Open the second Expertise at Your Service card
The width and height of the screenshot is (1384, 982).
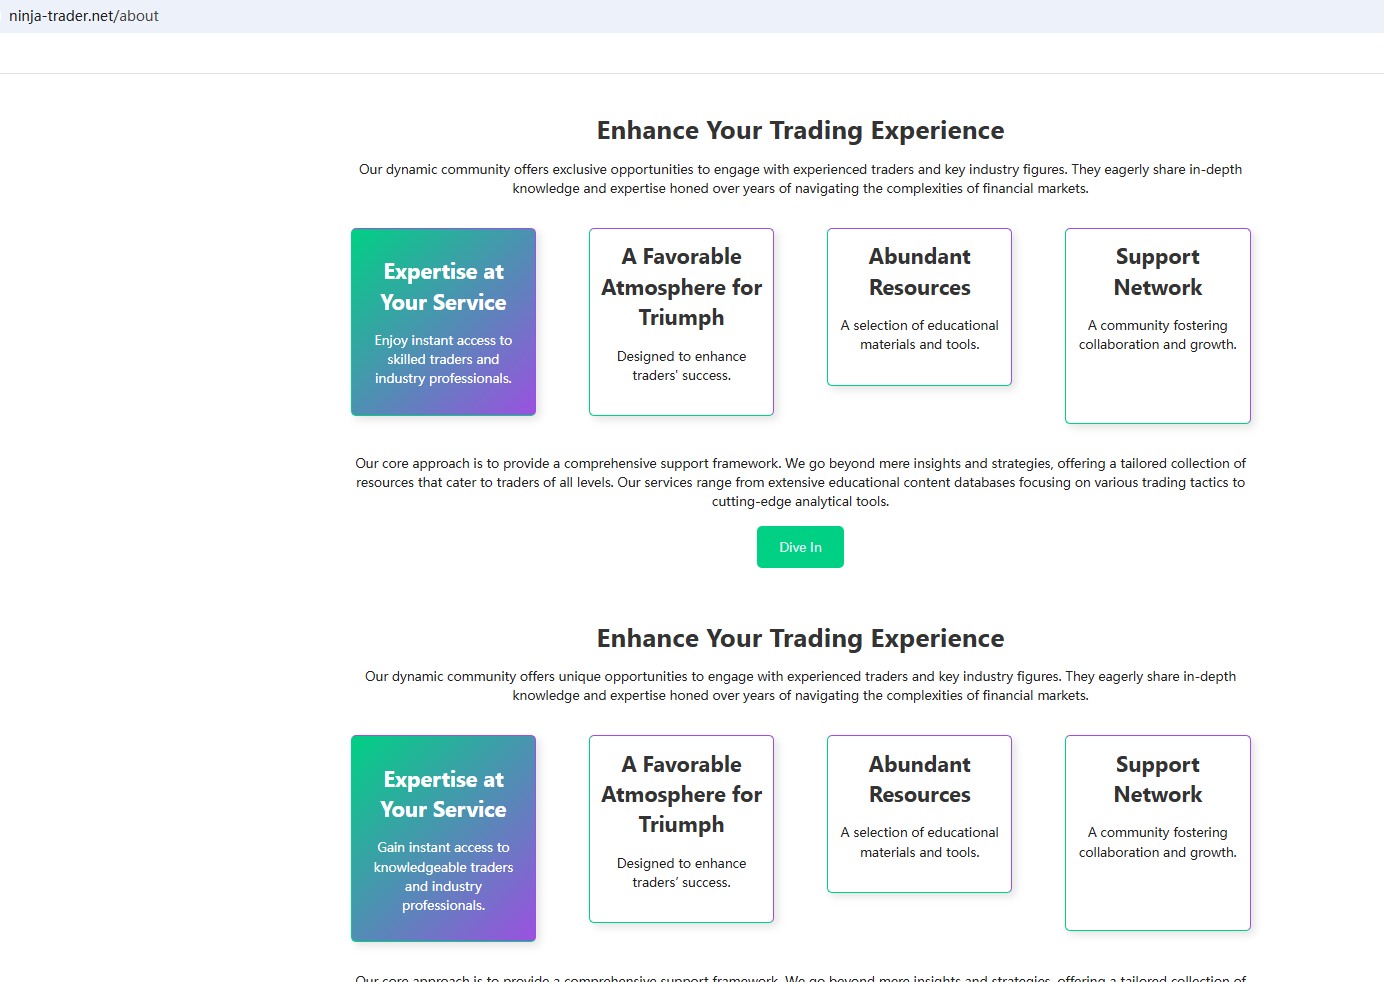(443, 839)
